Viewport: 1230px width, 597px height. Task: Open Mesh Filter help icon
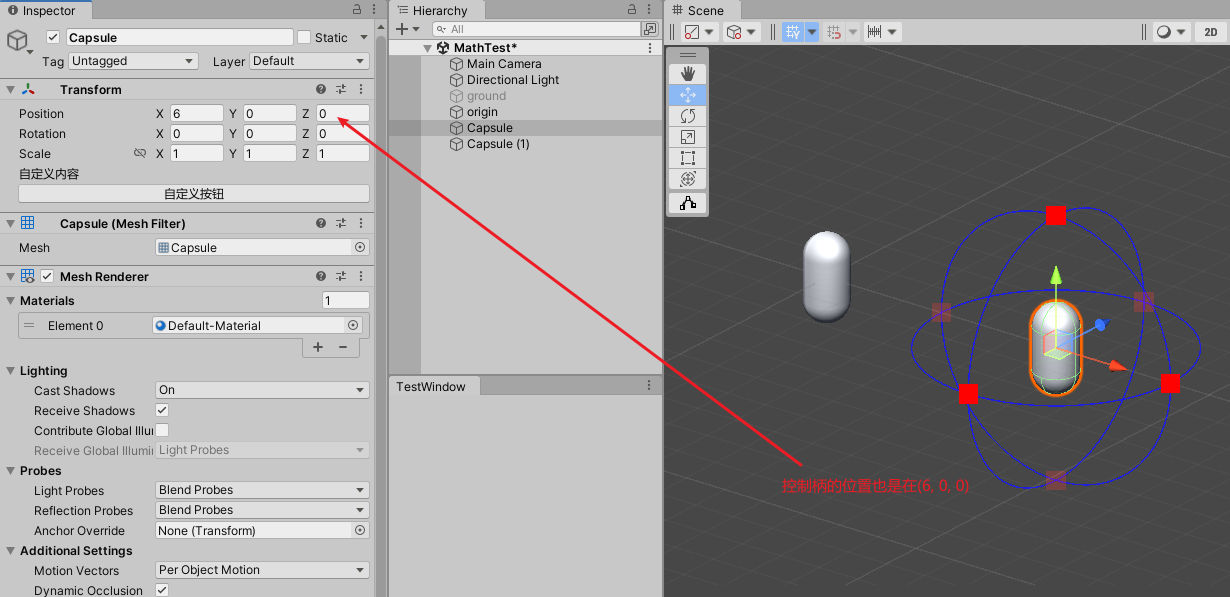click(x=321, y=223)
